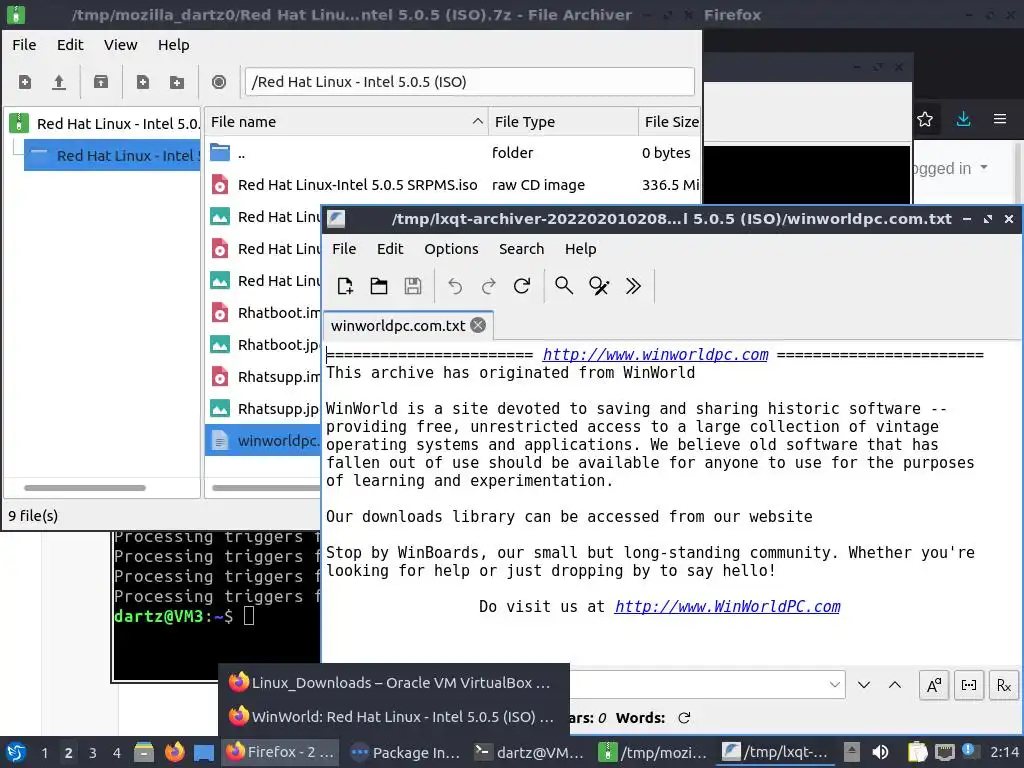
Task: Close the winworldpc.com.txt tab
Action: pos(478,325)
